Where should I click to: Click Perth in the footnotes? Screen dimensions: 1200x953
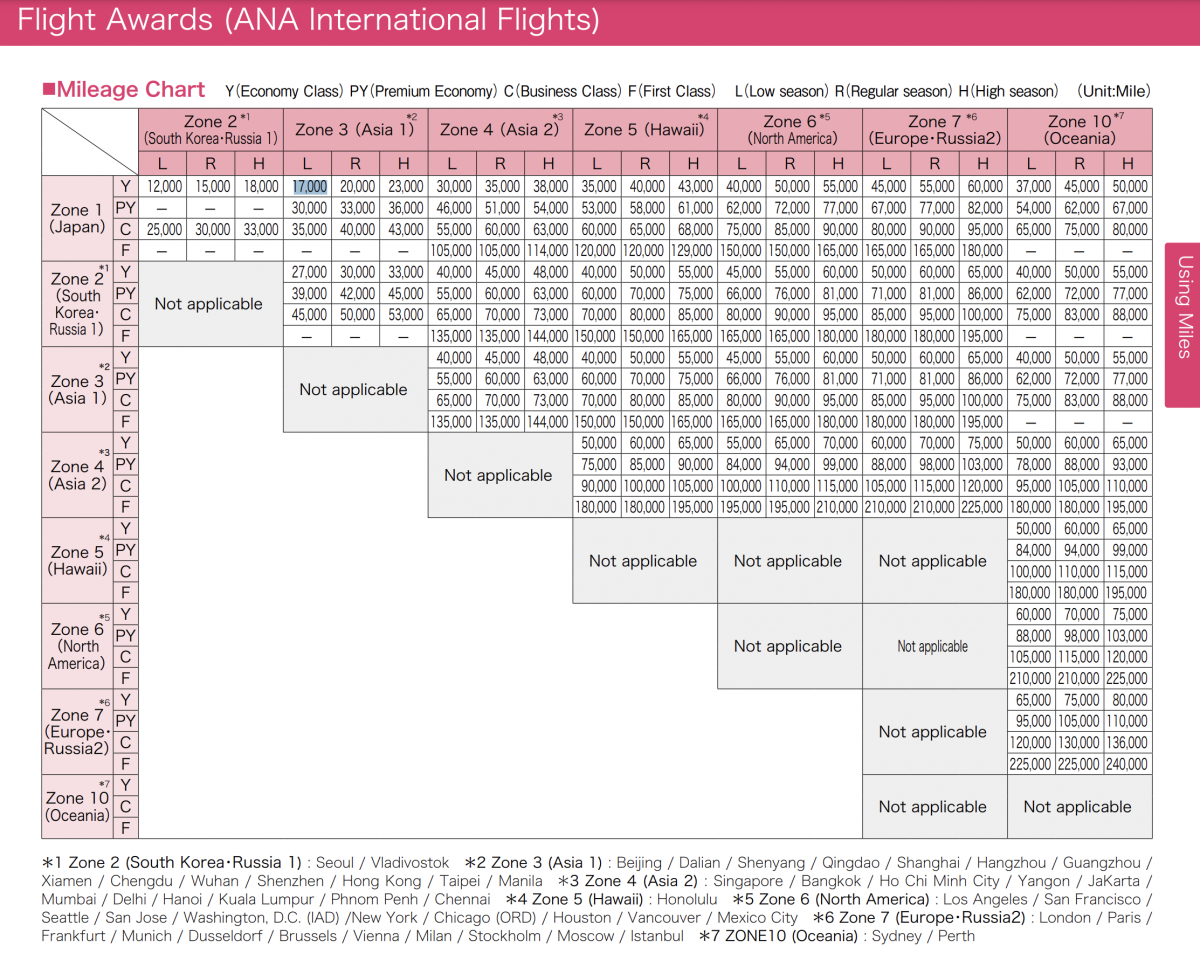[x=955, y=936]
